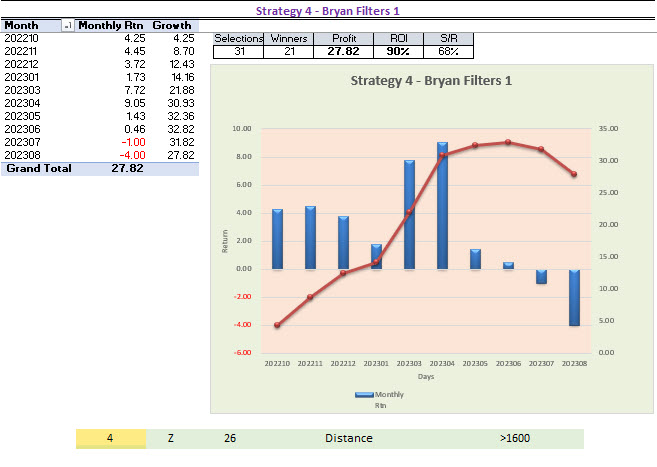This screenshot has width=657, height=467.
Task: Click the S/R value 68% cell
Action: point(448,51)
